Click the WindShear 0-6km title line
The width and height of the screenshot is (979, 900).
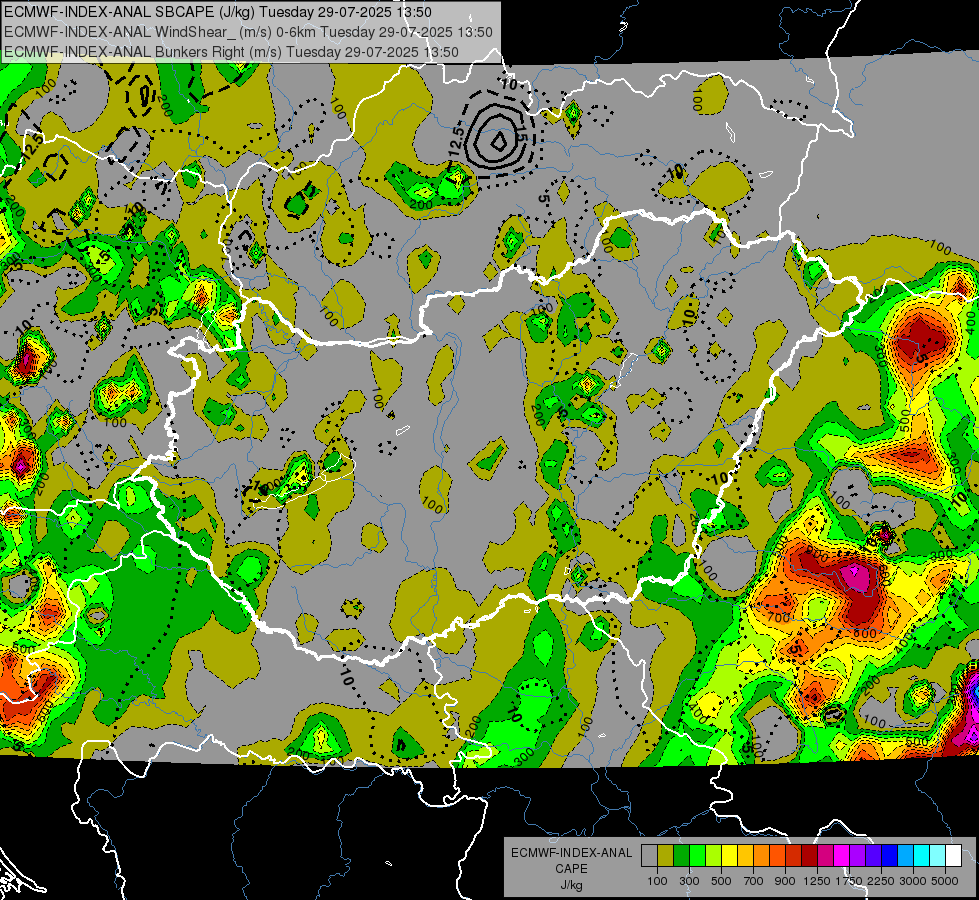[x=248, y=32]
